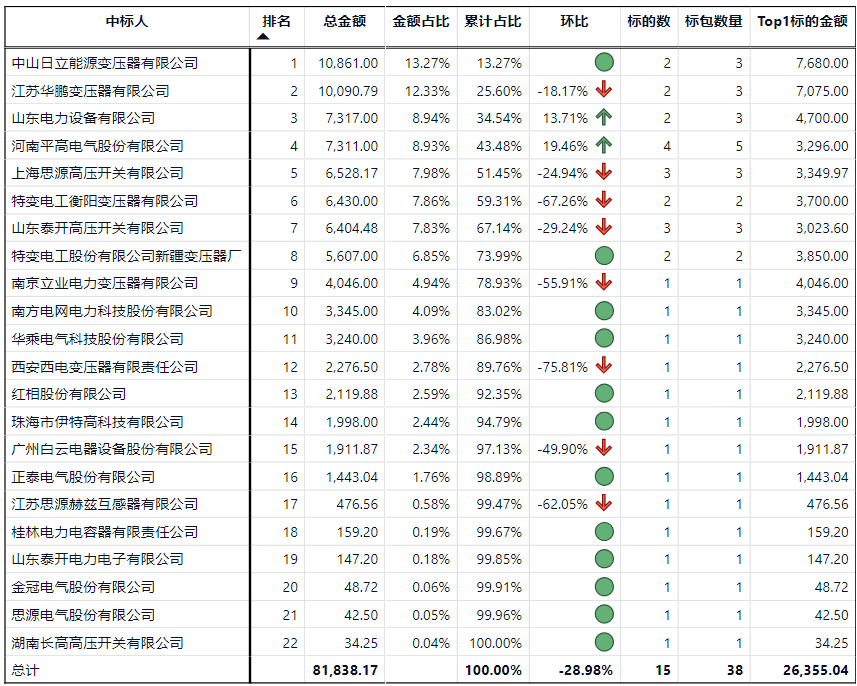The image size is (857, 686).
Task: Click total amount 10,090.79
Action: (x=348, y=91)
